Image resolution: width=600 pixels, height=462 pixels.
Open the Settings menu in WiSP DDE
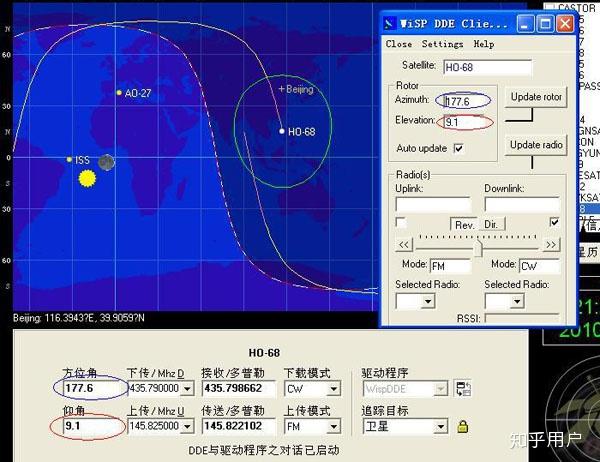point(442,44)
